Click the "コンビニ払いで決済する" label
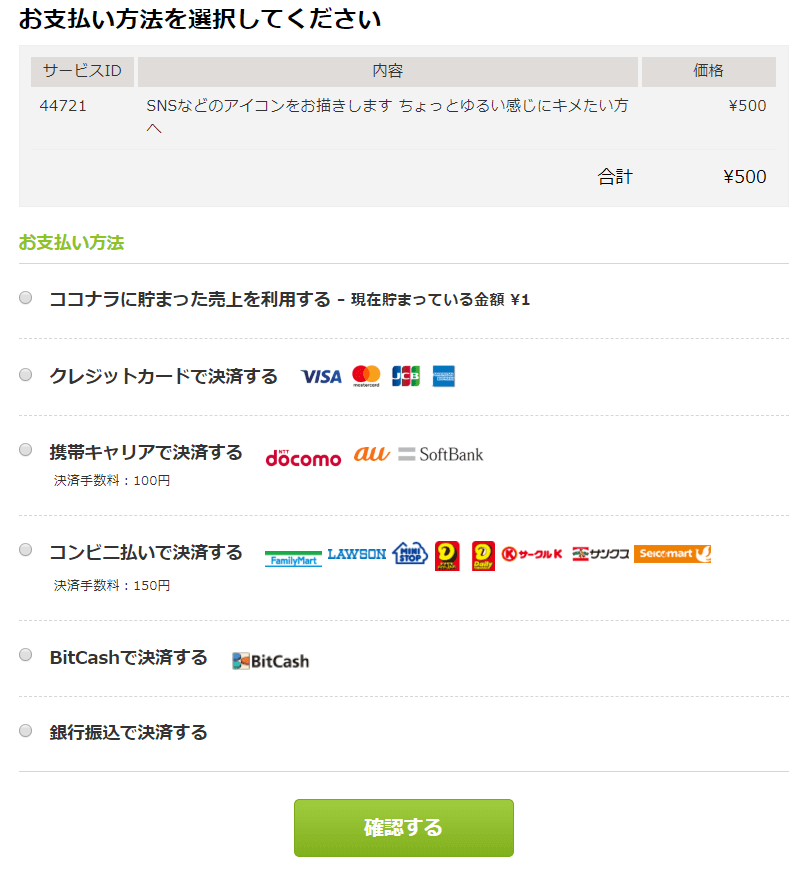The image size is (803, 870). (x=146, y=553)
